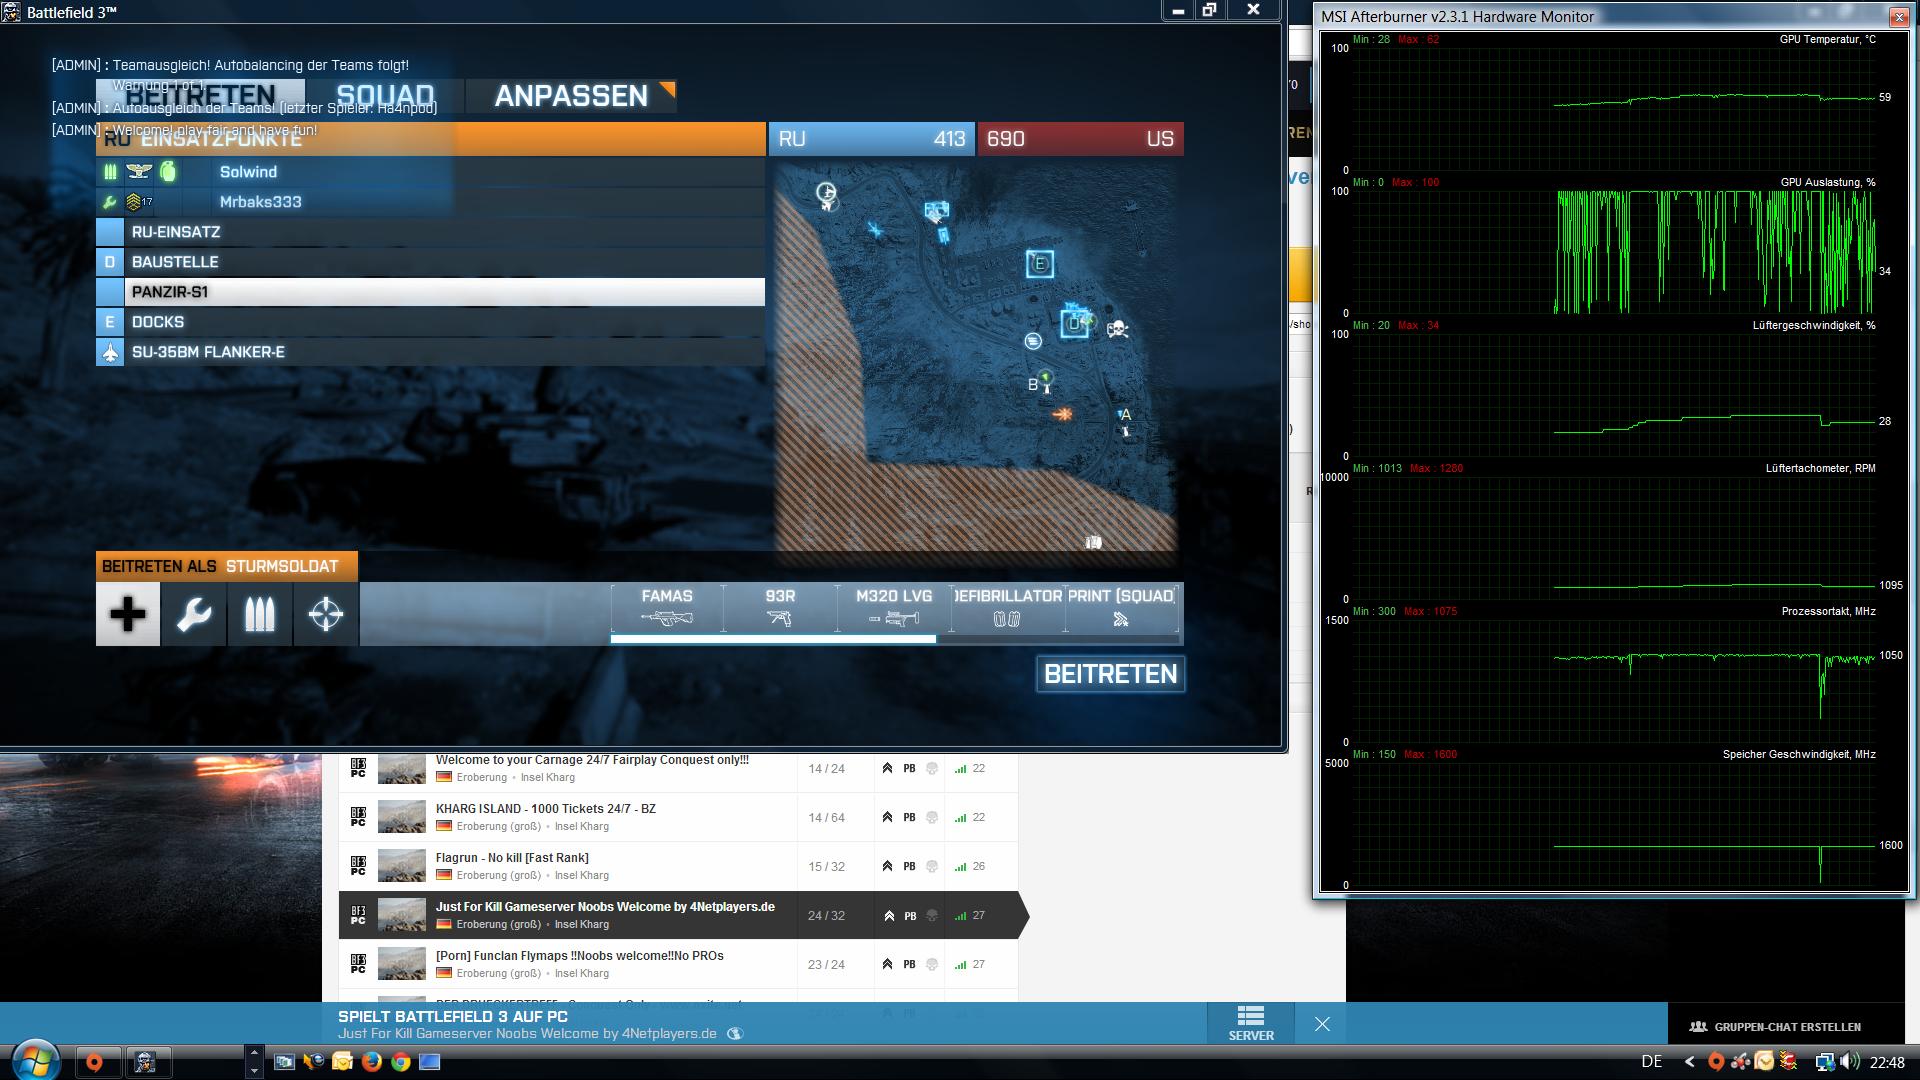Click the E flag marker on minimap
The image size is (1920, 1080).
click(1040, 264)
